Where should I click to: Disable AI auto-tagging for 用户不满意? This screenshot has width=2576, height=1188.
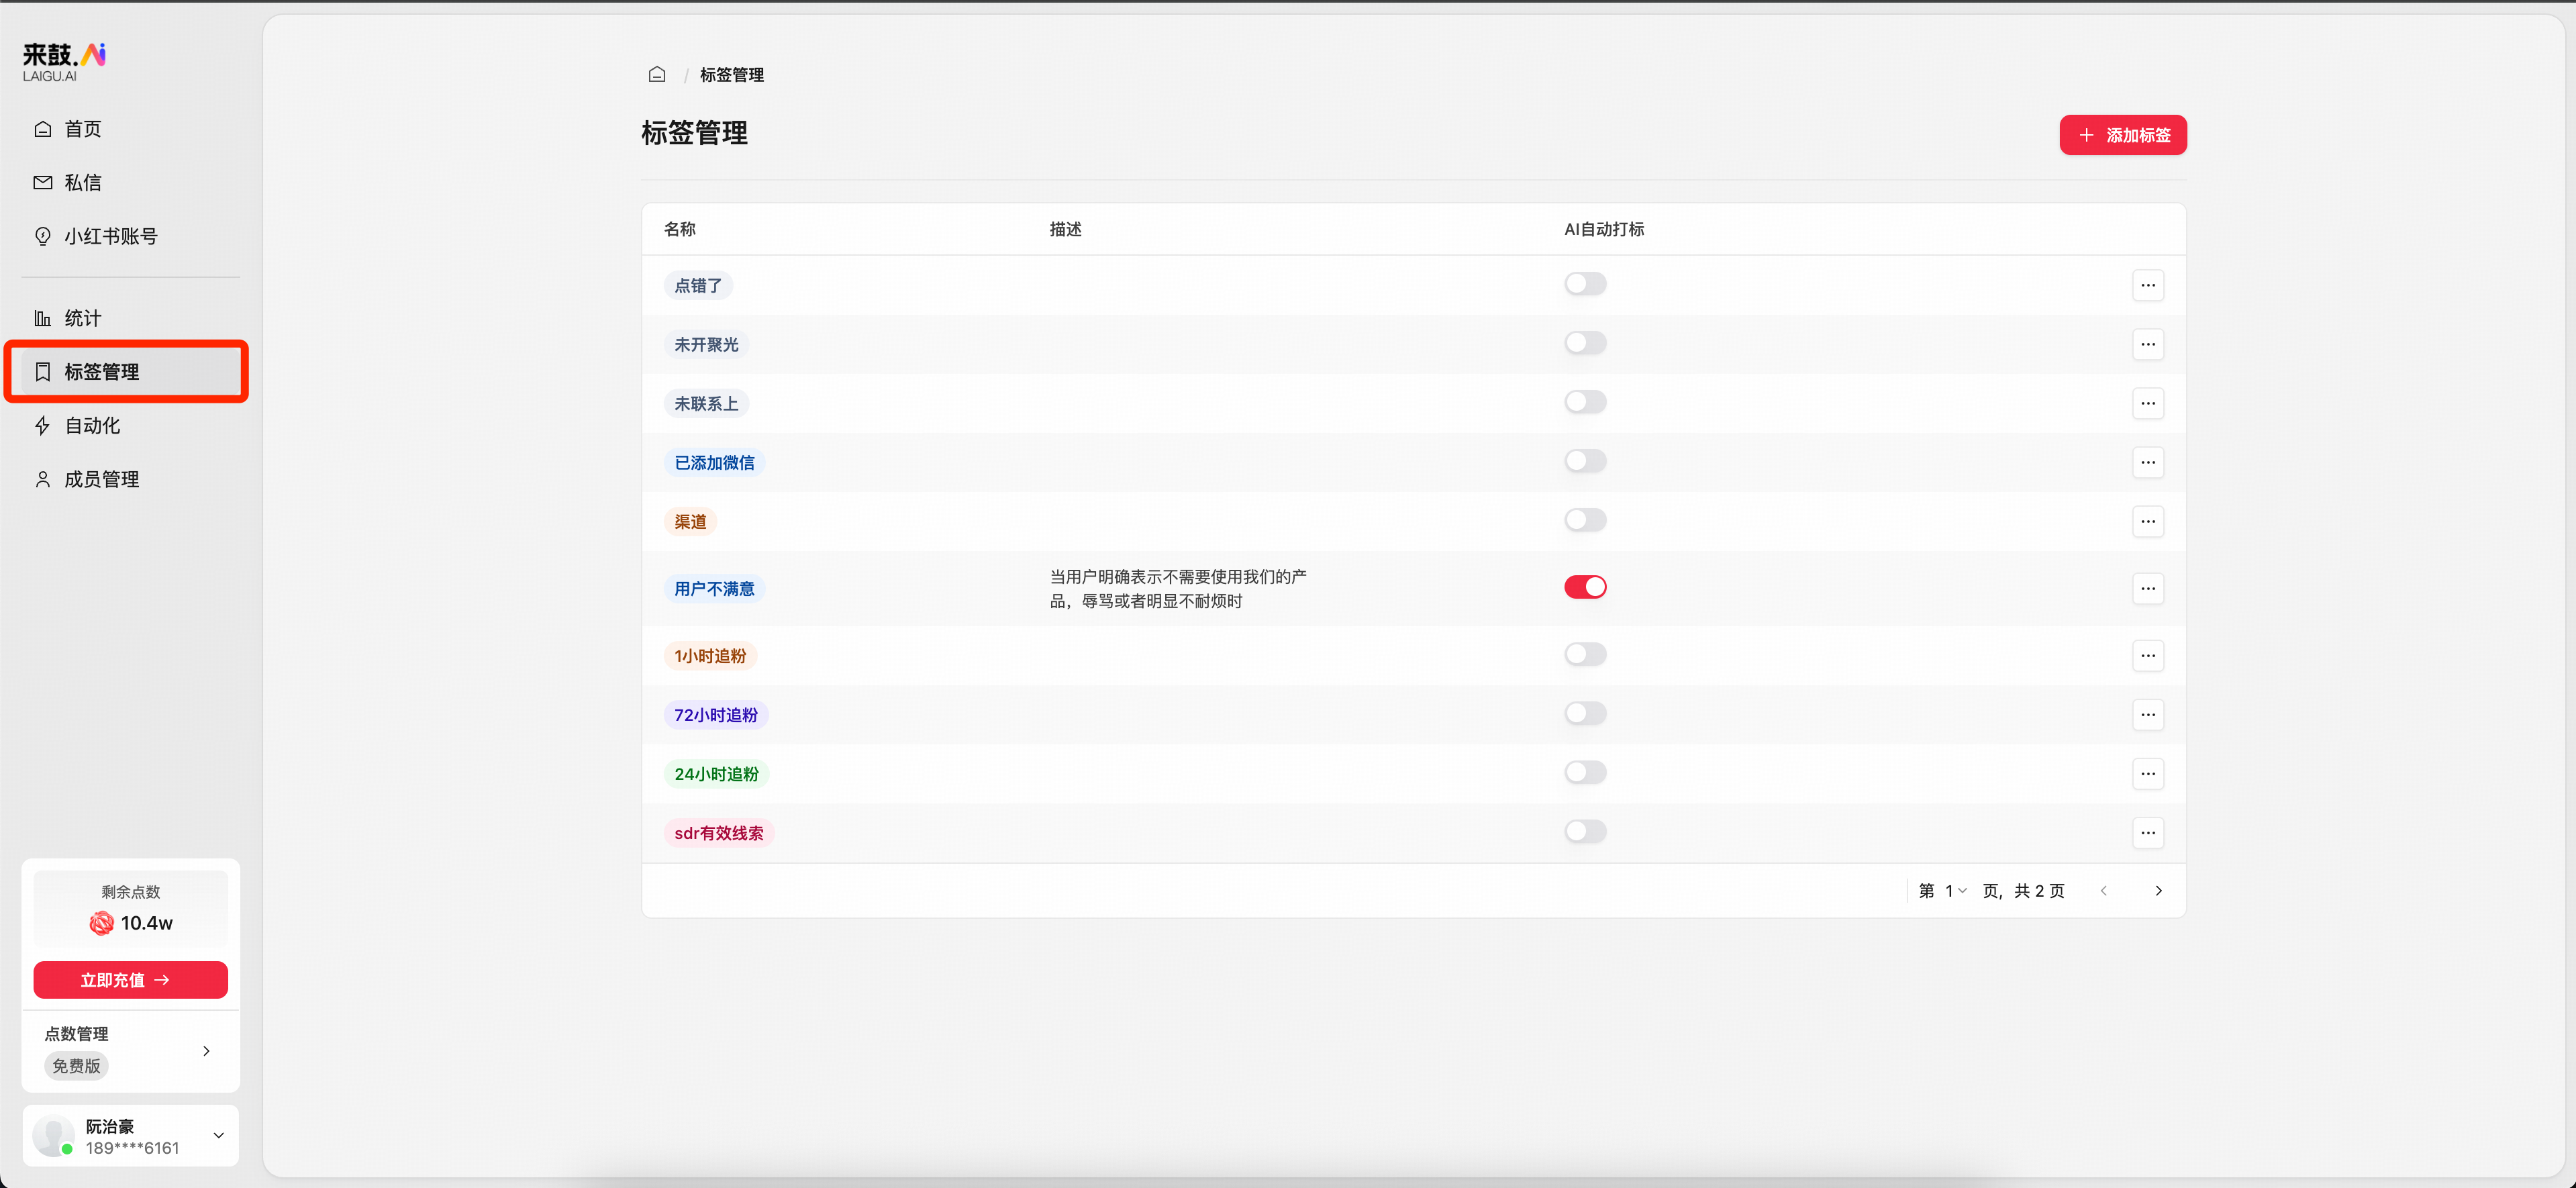point(1585,587)
